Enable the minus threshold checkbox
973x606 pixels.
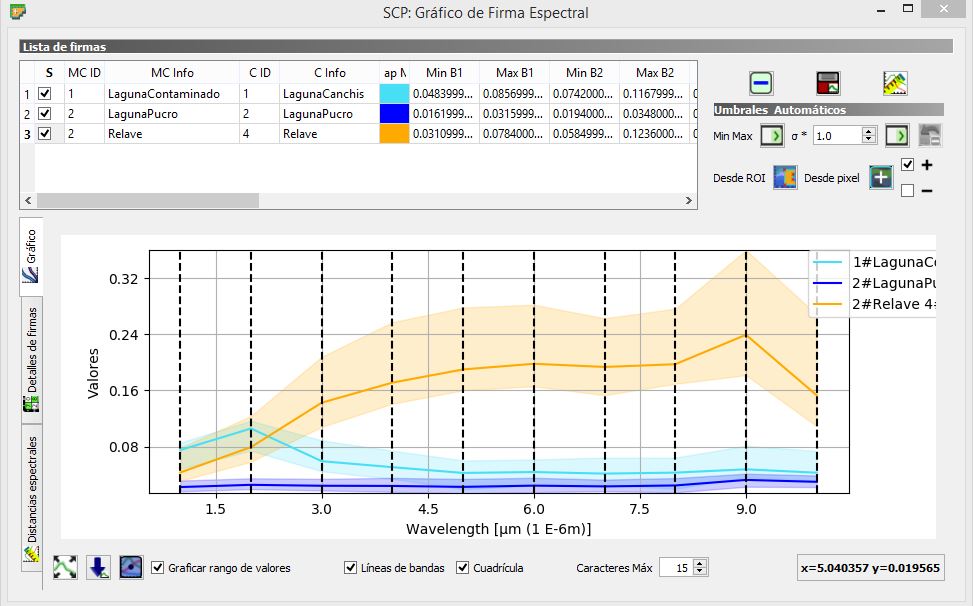pyautogui.click(x=907, y=190)
